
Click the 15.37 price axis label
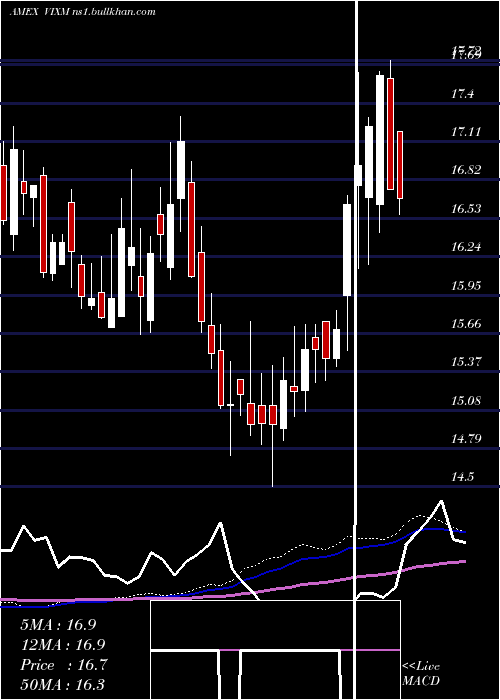pos(466,361)
